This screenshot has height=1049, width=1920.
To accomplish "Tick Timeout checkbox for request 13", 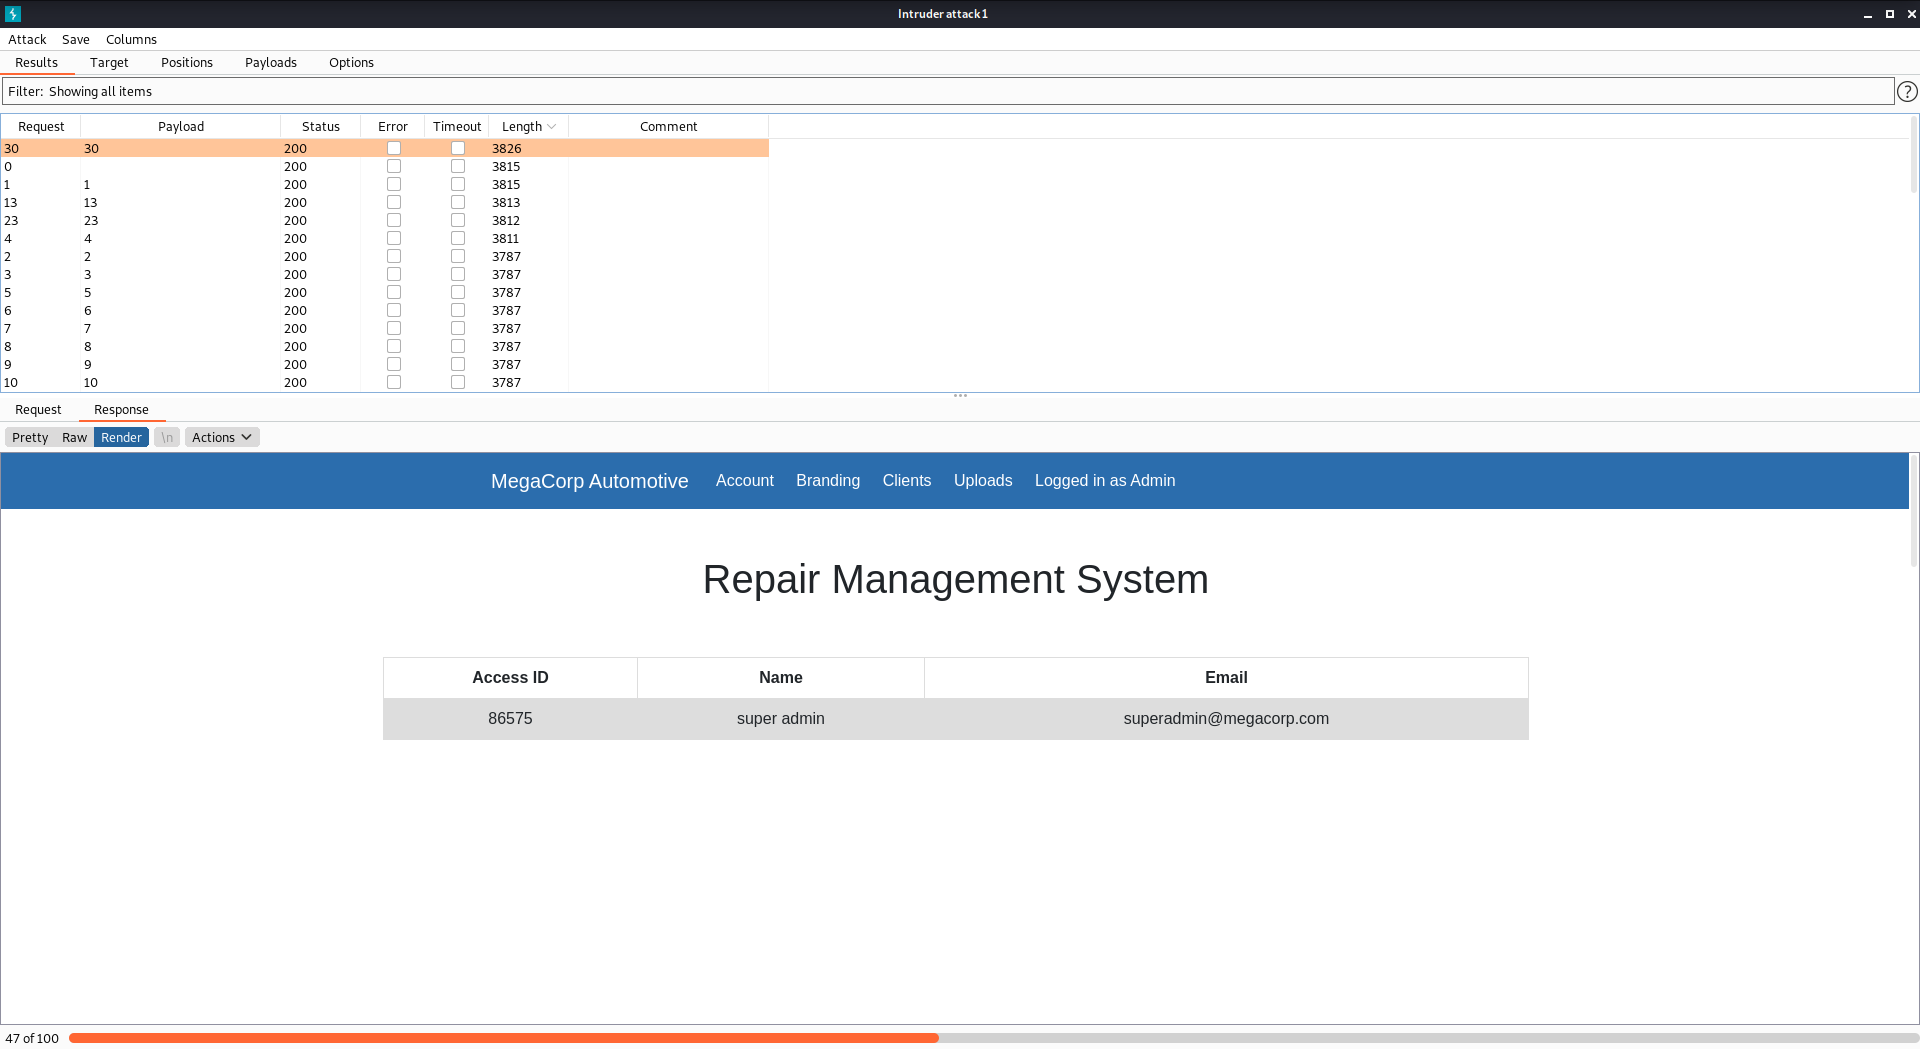I will click(x=458, y=202).
